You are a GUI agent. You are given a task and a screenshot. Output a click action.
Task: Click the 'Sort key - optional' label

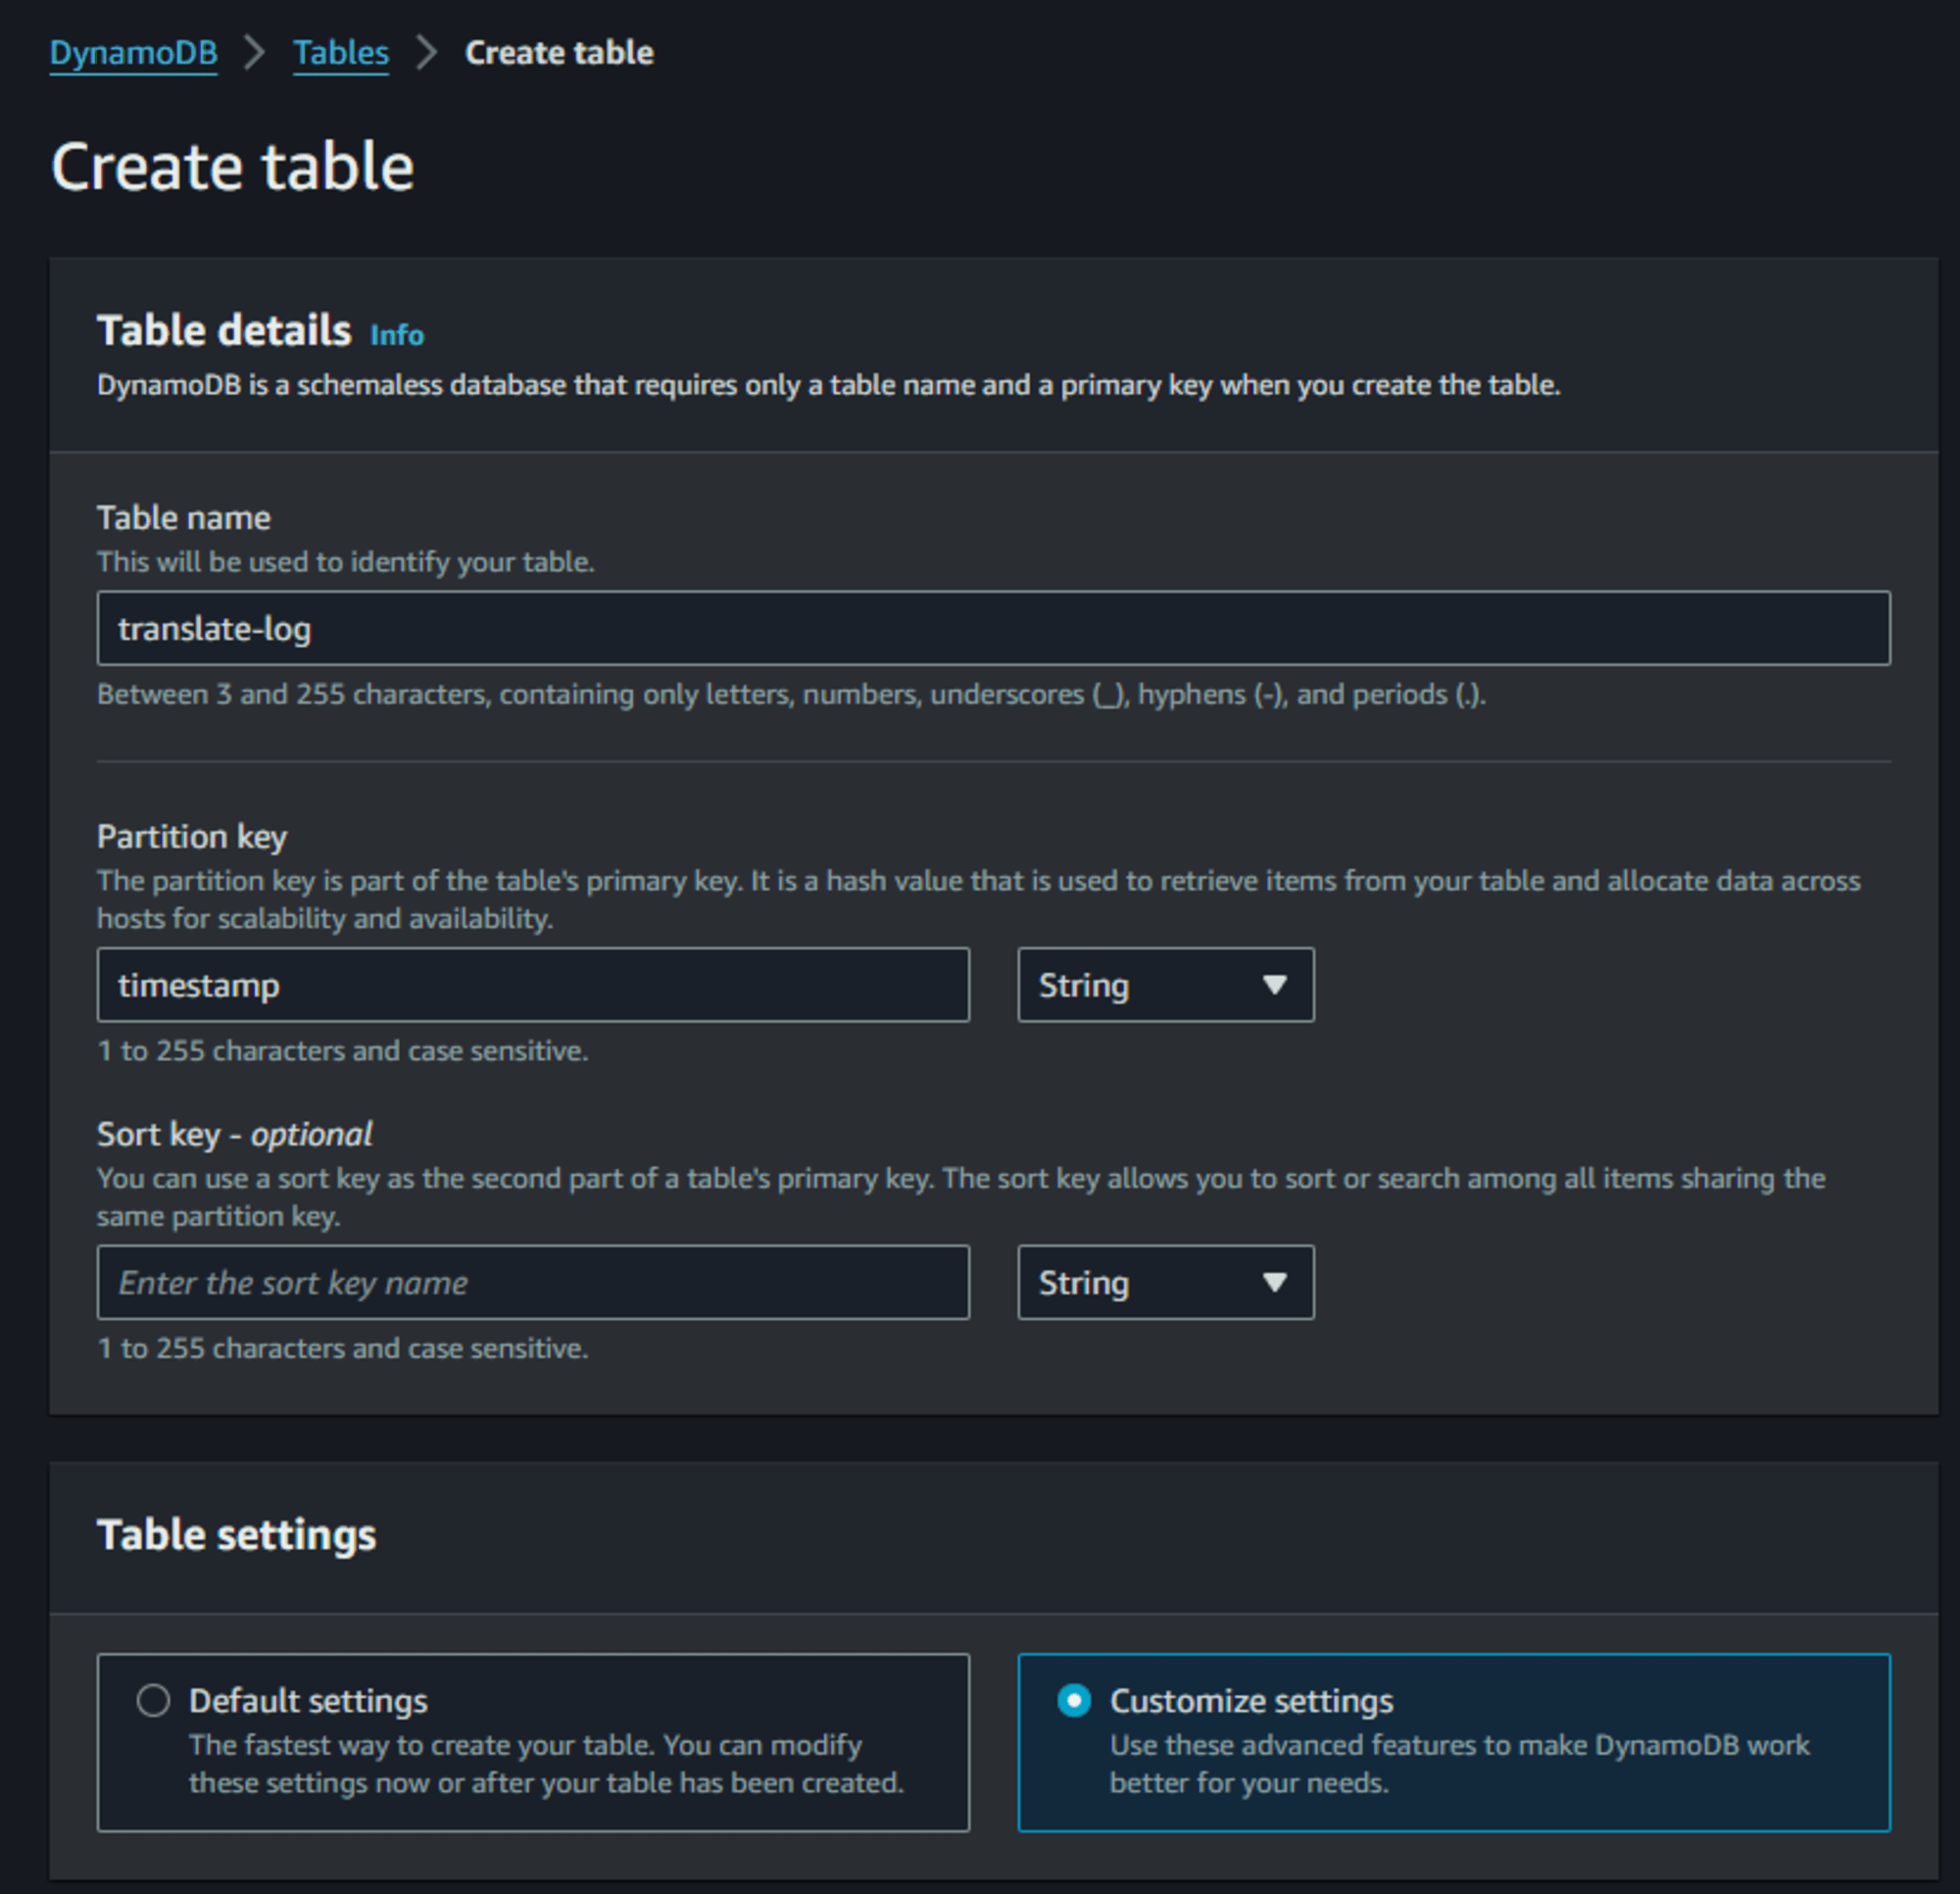[234, 1134]
